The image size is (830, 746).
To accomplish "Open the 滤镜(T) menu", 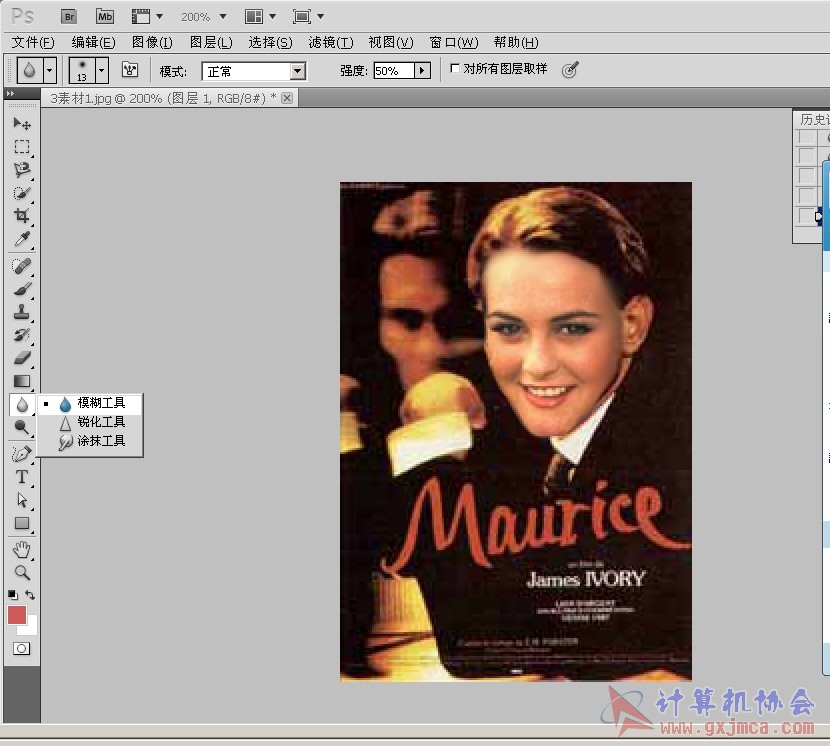I will point(330,42).
